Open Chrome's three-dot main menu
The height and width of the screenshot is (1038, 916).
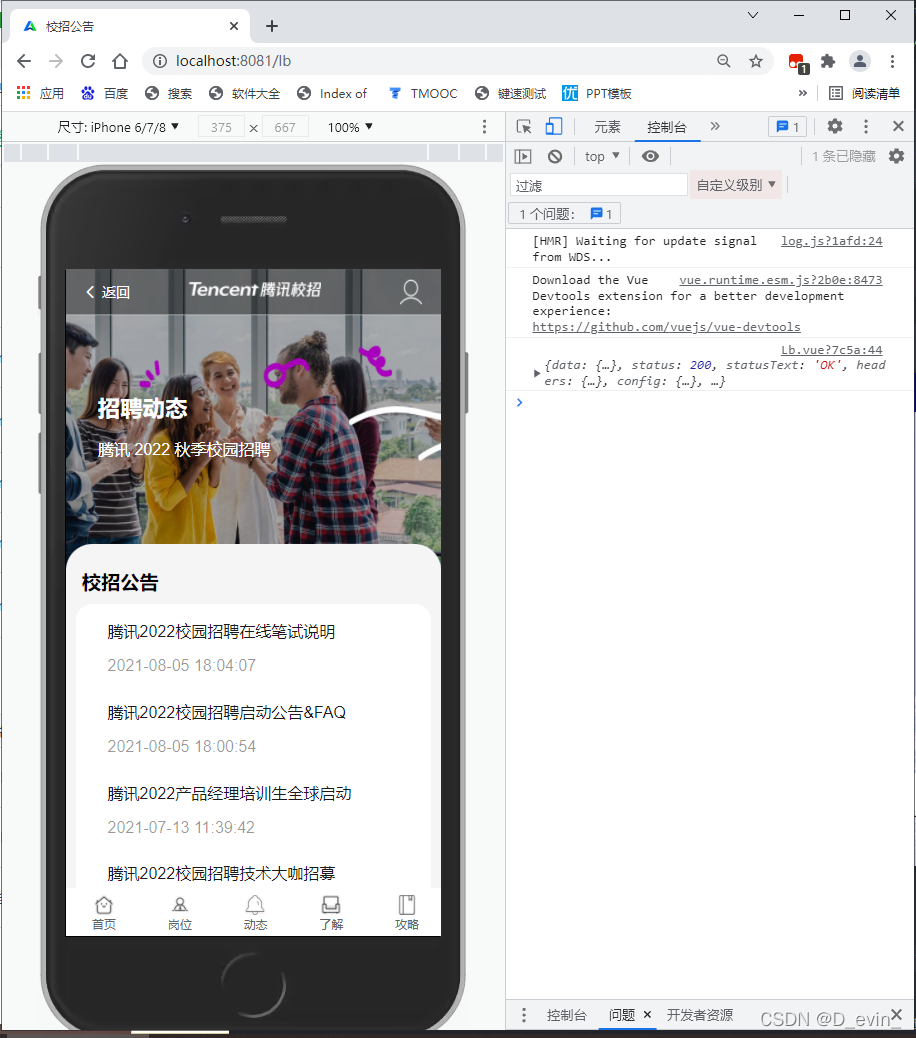892,61
